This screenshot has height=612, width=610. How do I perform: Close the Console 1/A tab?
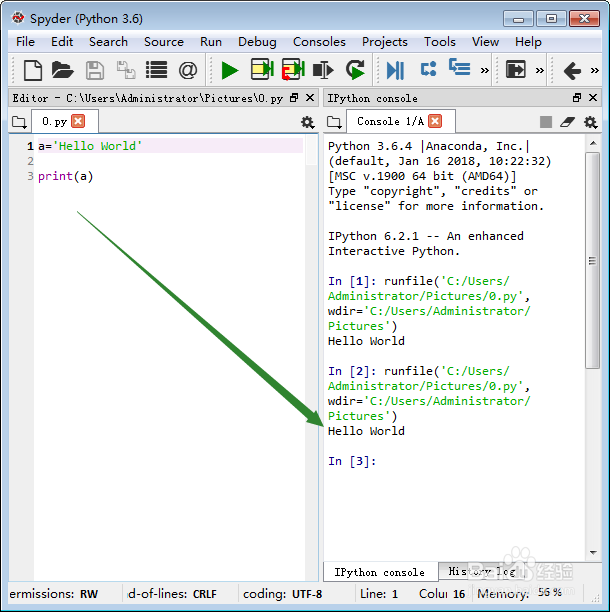435,121
